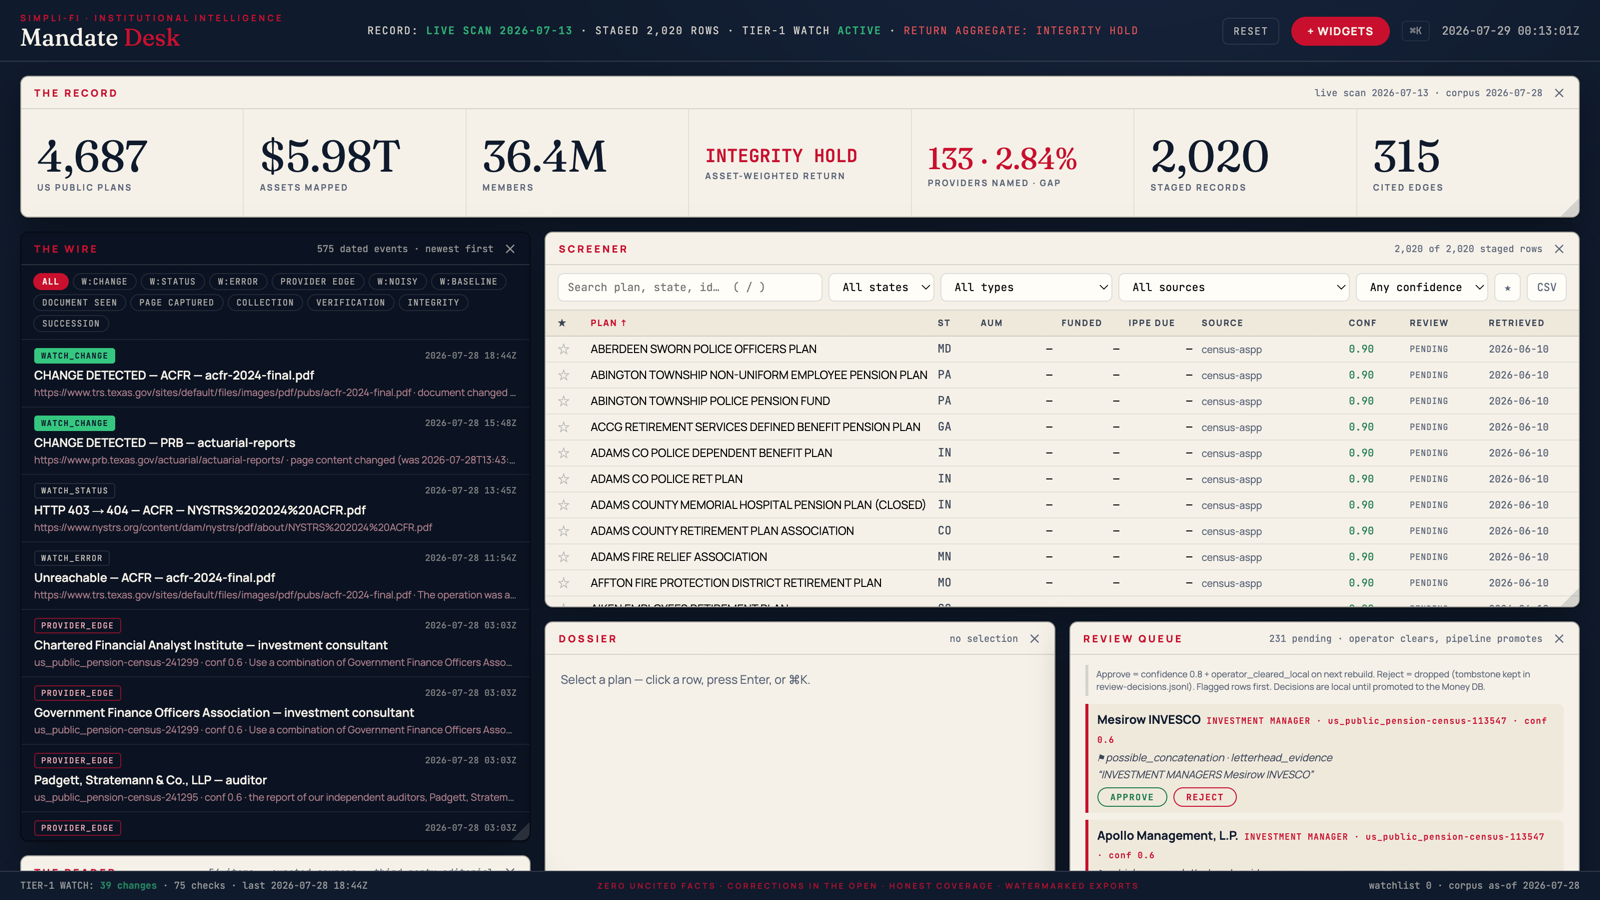The height and width of the screenshot is (900, 1600).
Task: Open Any confidence dropdown
Action: coord(1422,287)
